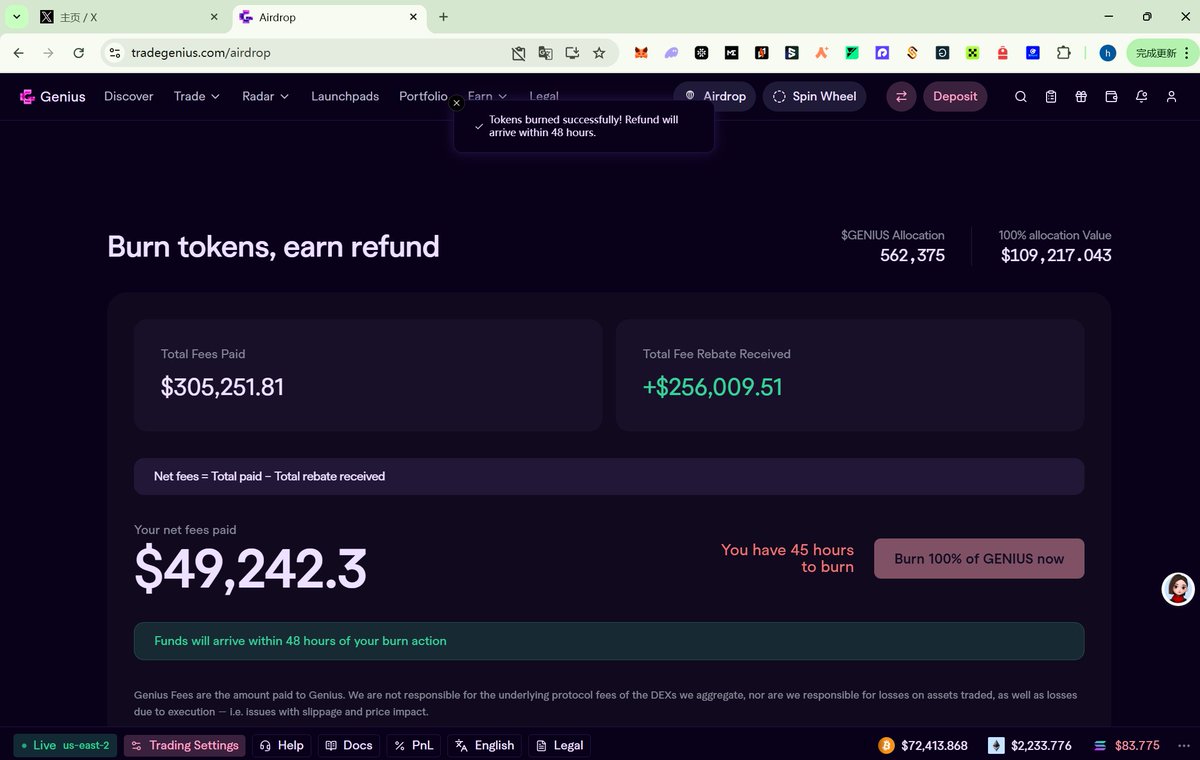Click the Airdrop pill button
The image size is (1200, 760).
(x=715, y=96)
